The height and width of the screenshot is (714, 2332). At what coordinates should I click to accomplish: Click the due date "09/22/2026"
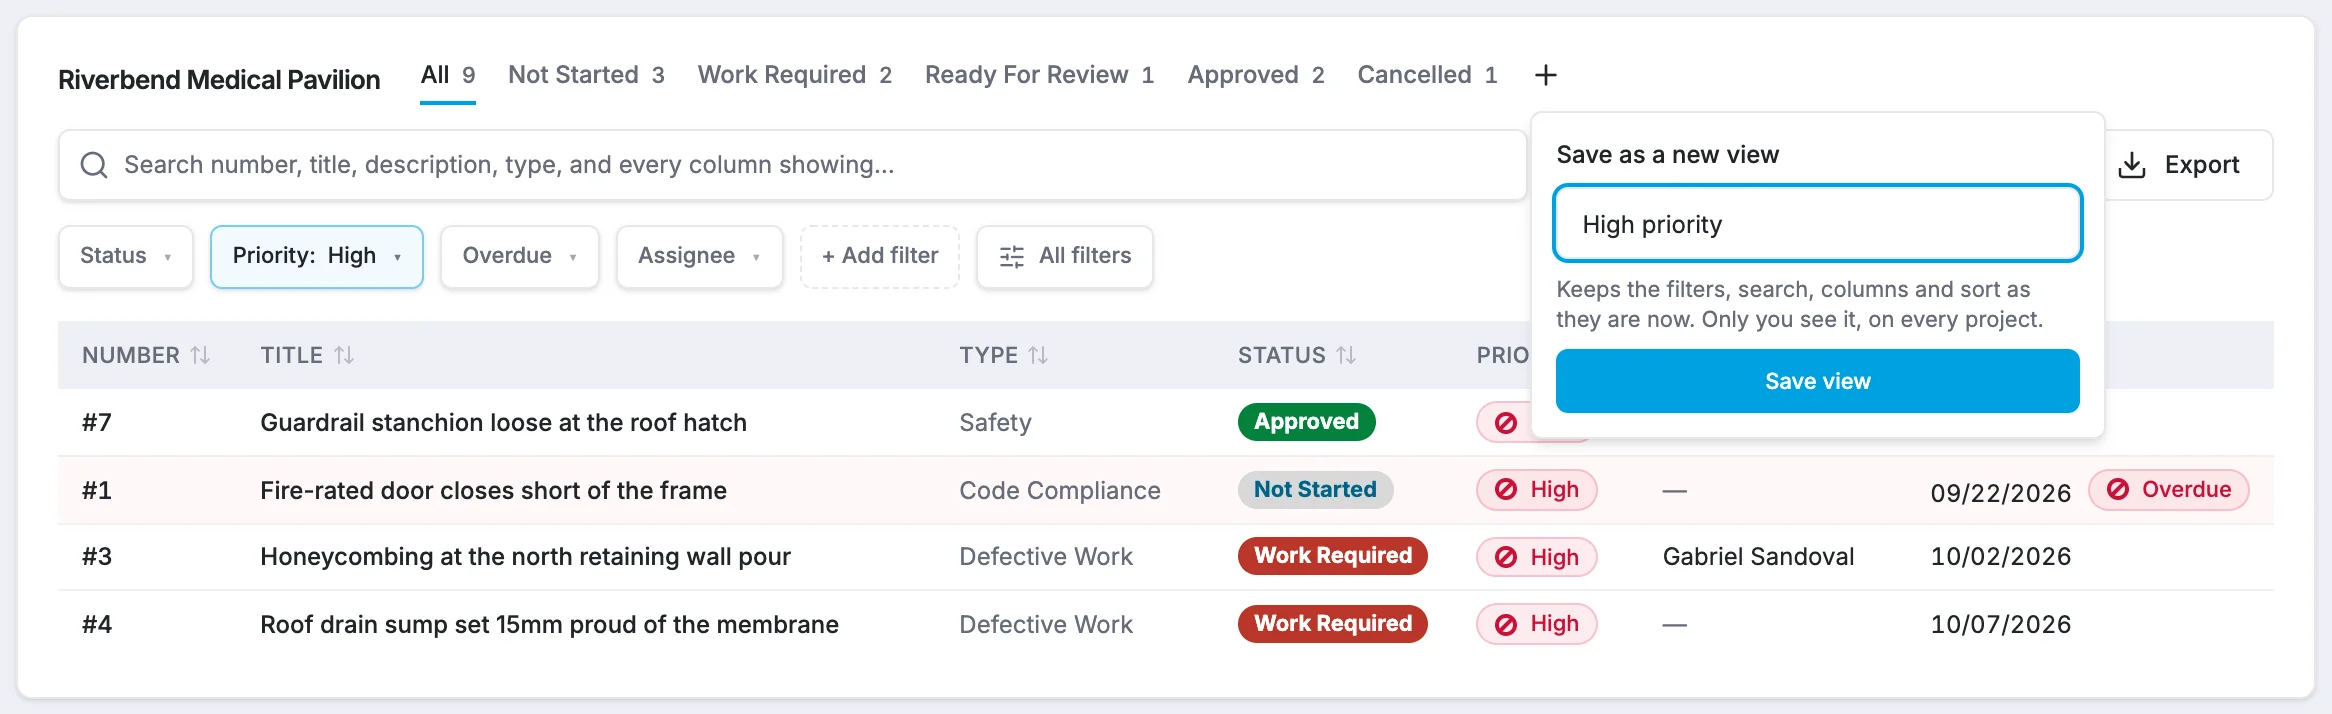2001,493
